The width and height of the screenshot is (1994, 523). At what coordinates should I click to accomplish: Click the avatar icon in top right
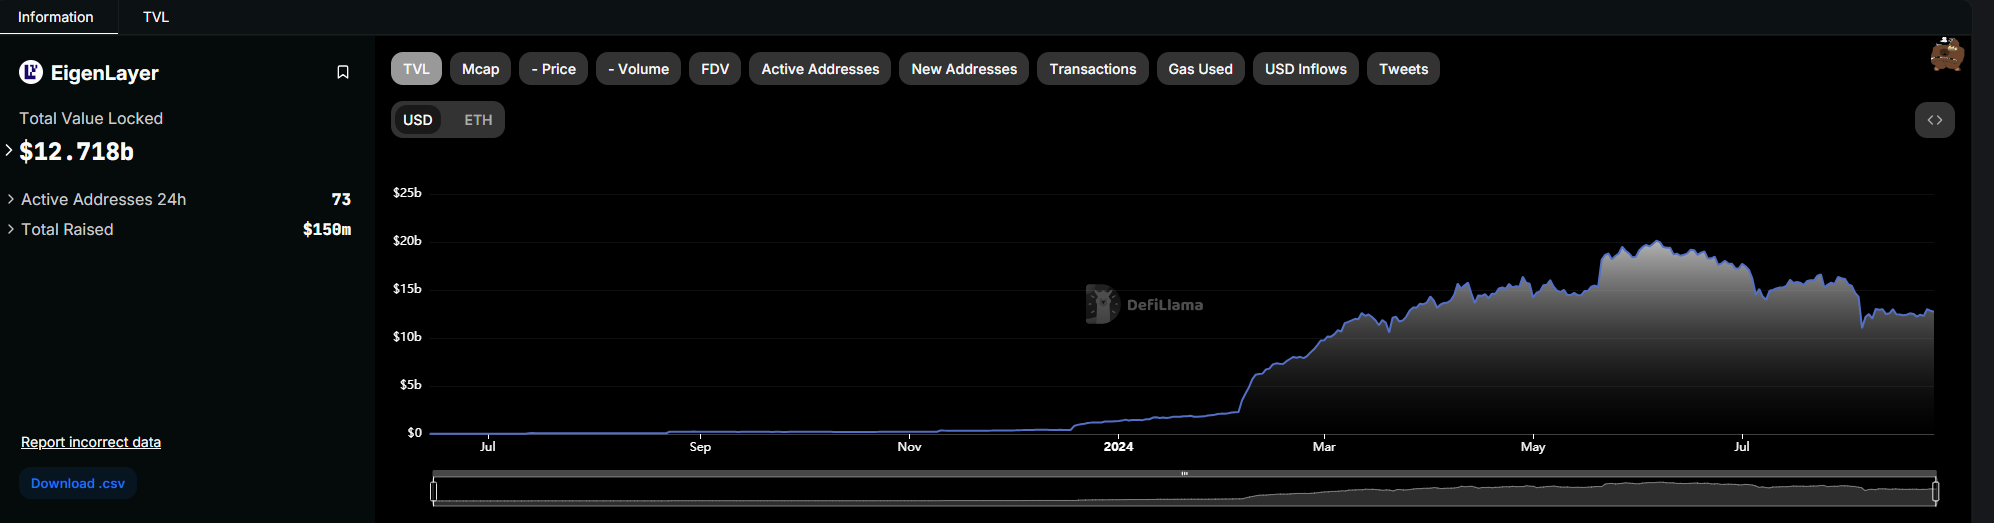(x=1946, y=55)
